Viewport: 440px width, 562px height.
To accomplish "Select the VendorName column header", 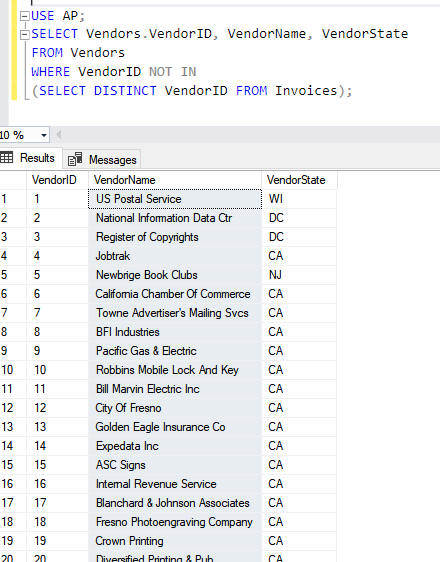I will click(x=175, y=180).
